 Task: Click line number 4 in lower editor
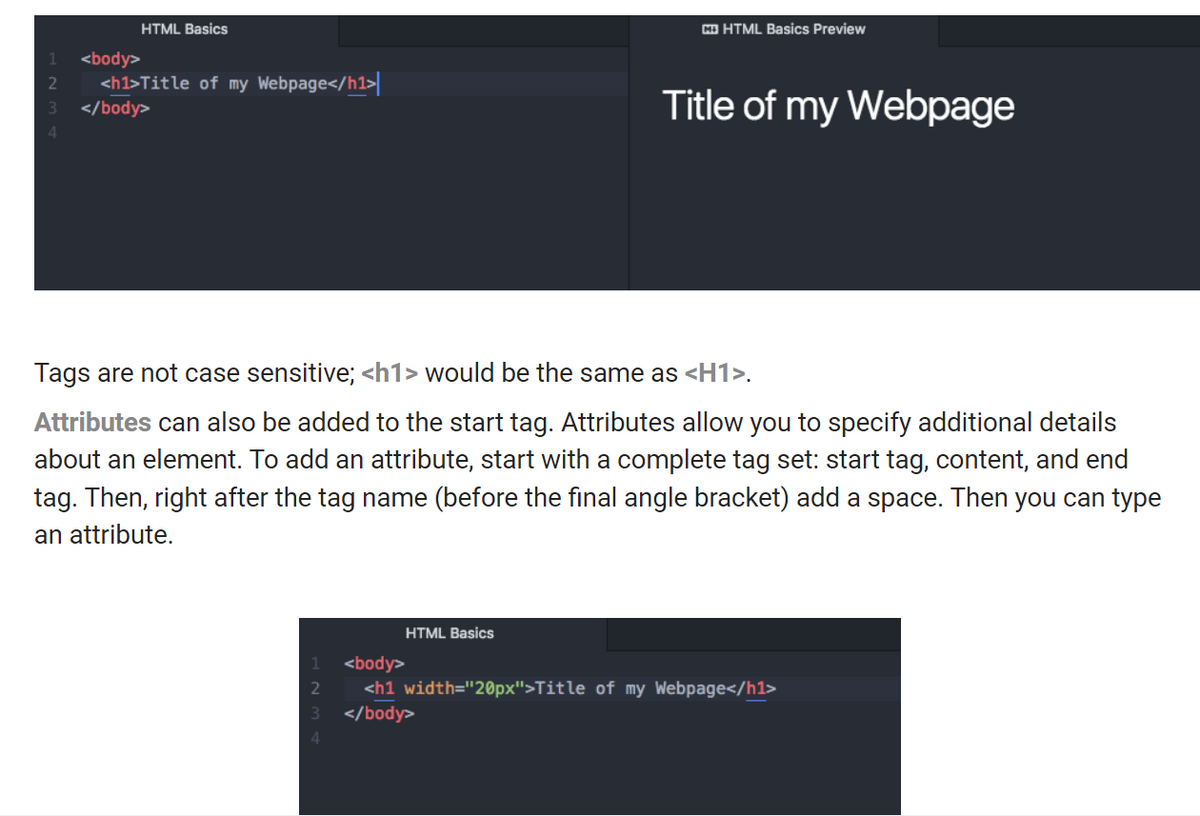(x=314, y=739)
